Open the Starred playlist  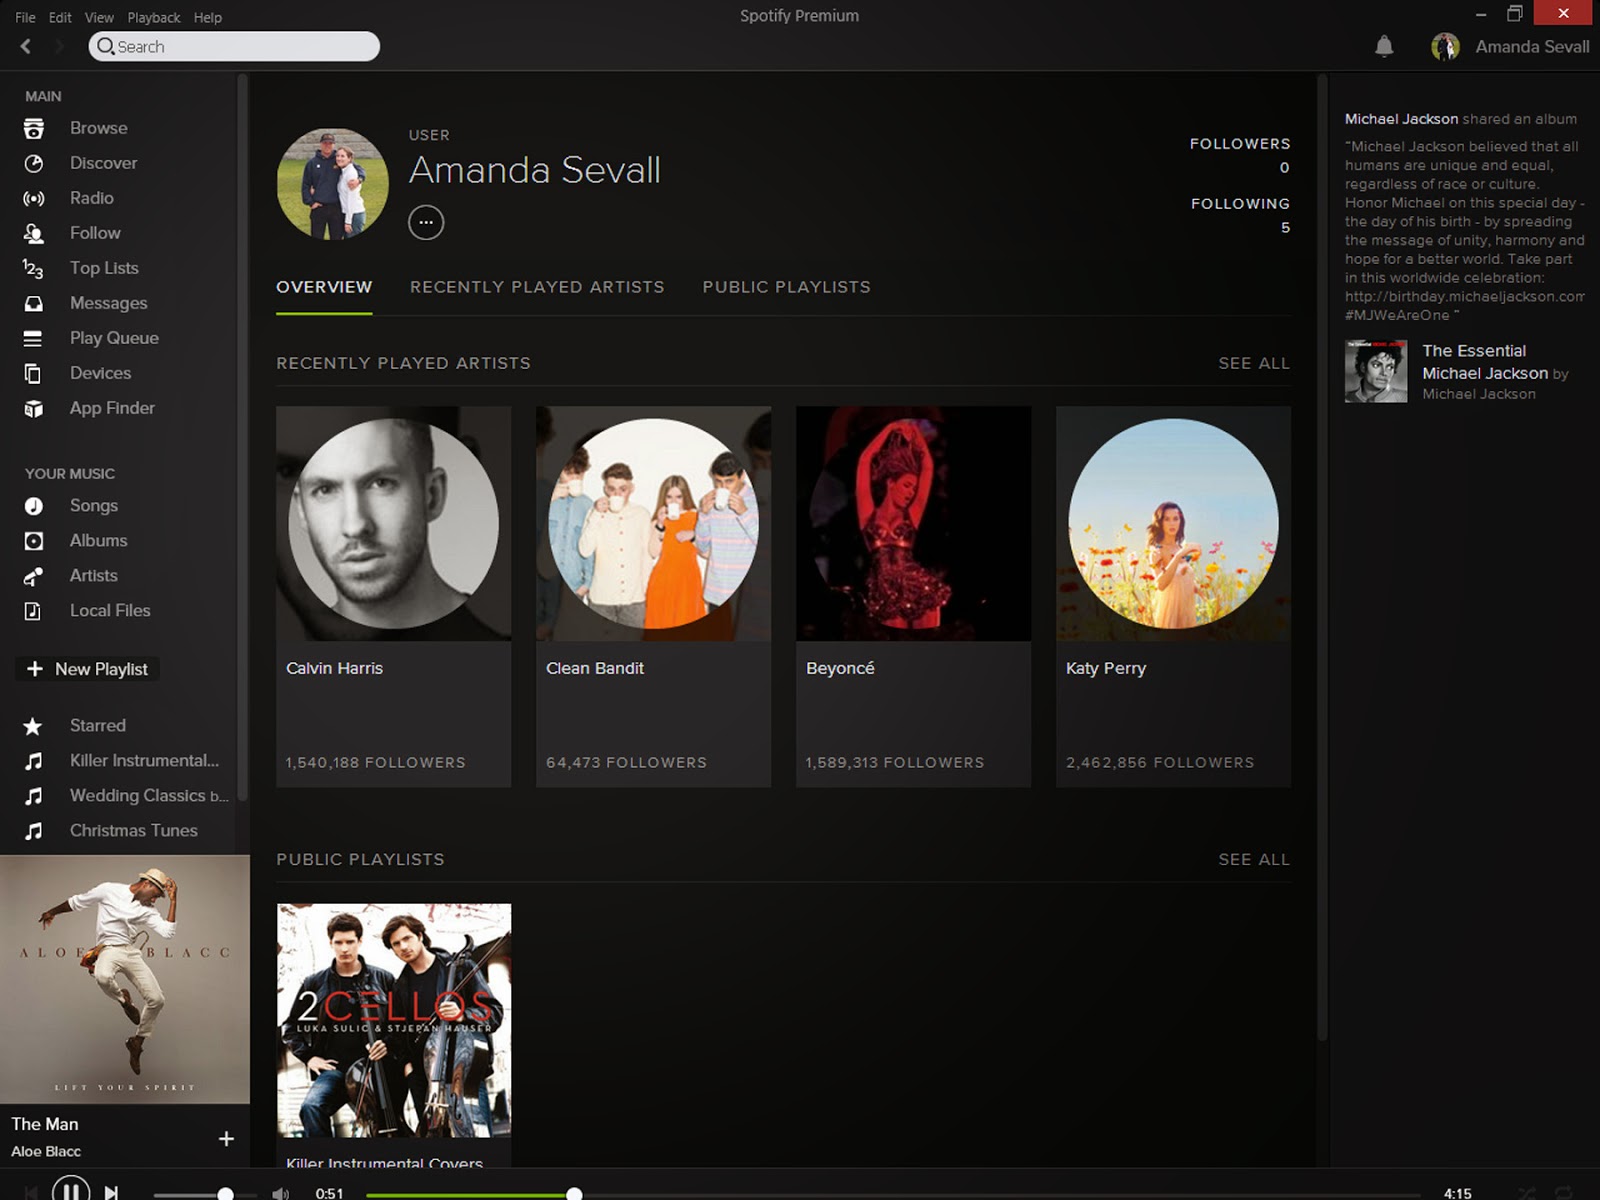(97, 726)
